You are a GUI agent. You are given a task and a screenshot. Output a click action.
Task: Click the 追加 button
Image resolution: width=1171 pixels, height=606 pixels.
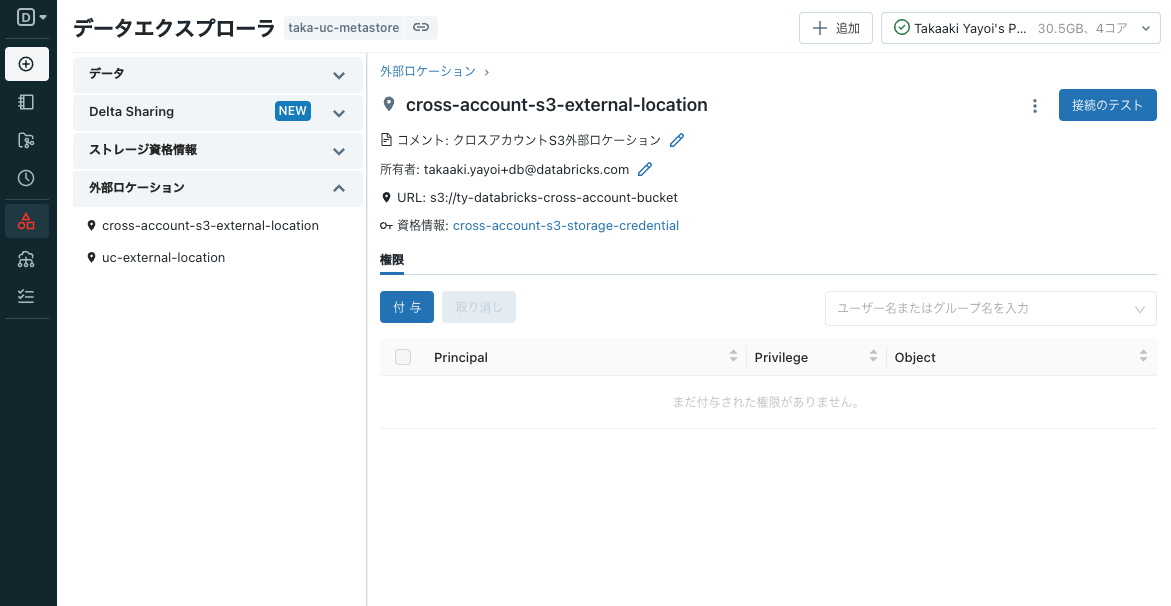(836, 28)
